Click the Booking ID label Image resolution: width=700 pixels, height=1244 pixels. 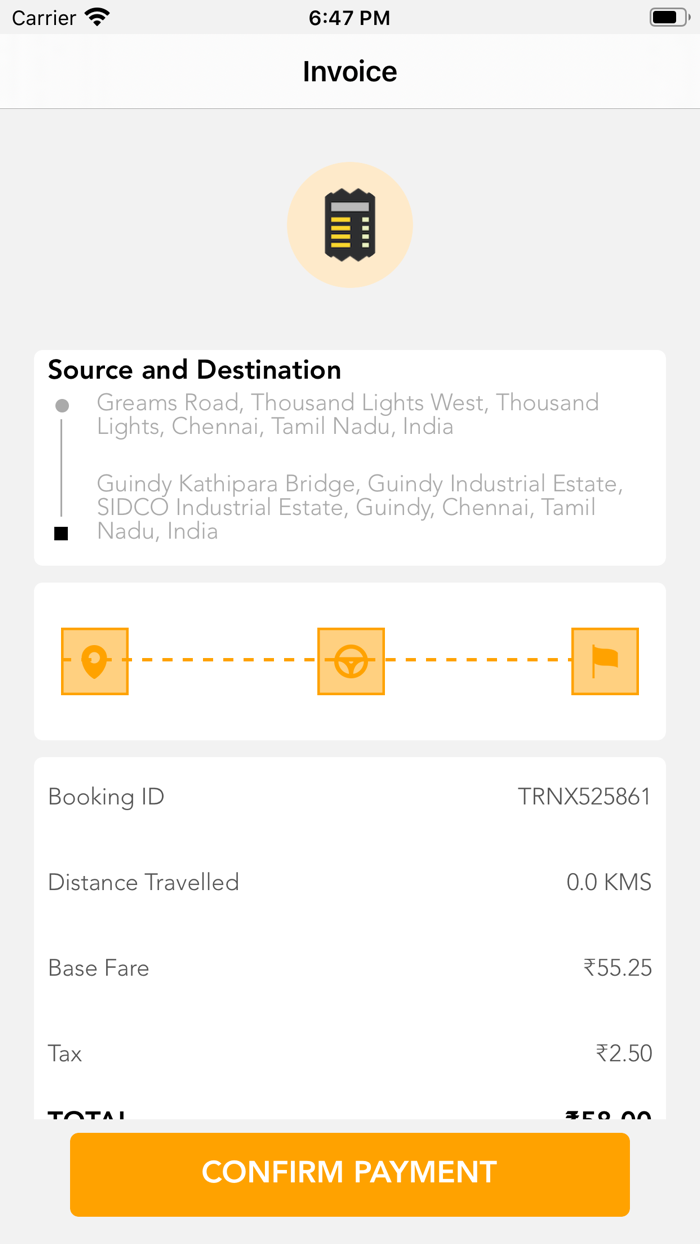tap(106, 797)
